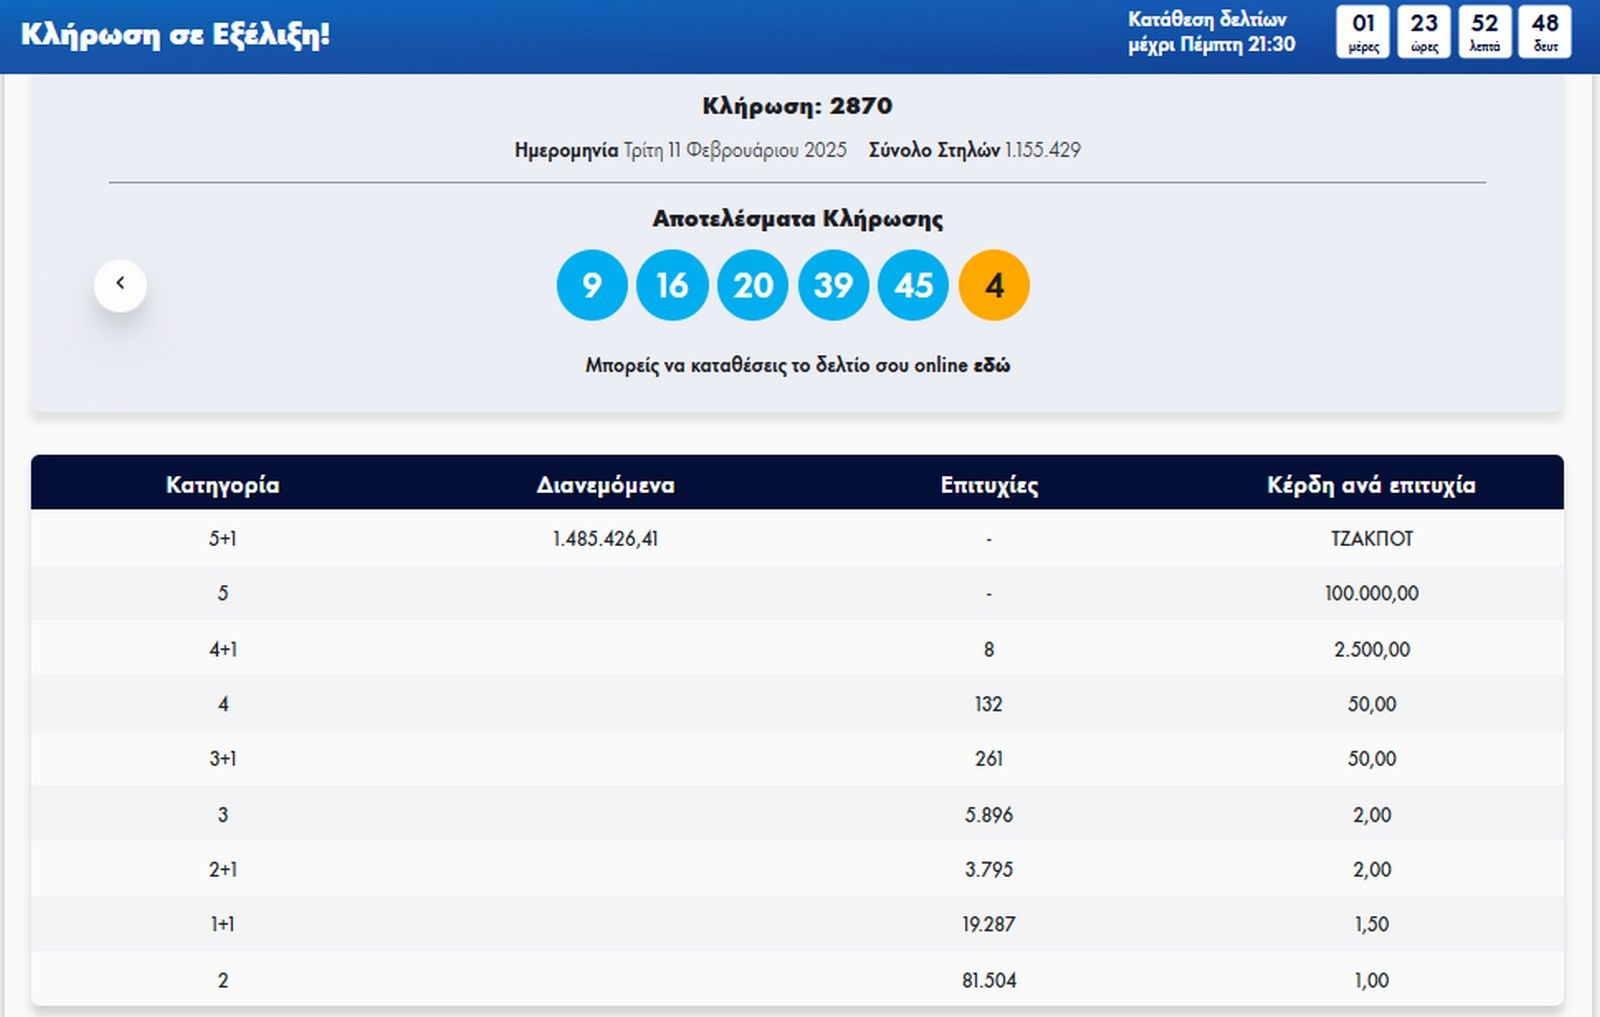Viewport: 1600px width, 1017px height.
Task: Go to the previous draw using left chevron
Action: 120,285
